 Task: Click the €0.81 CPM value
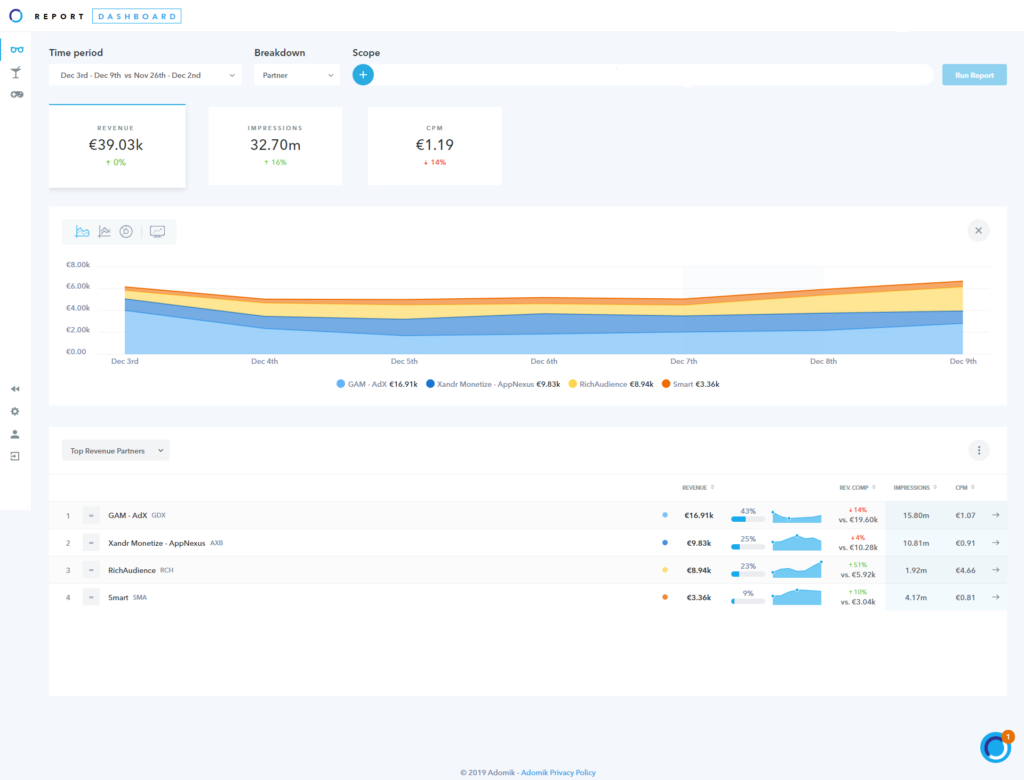click(x=965, y=597)
